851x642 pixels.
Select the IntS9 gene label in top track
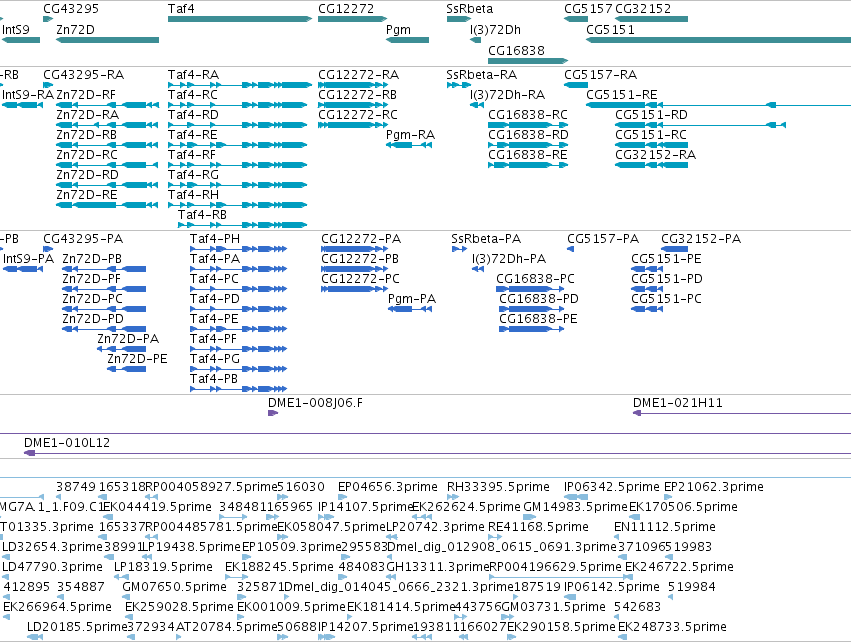(16, 29)
